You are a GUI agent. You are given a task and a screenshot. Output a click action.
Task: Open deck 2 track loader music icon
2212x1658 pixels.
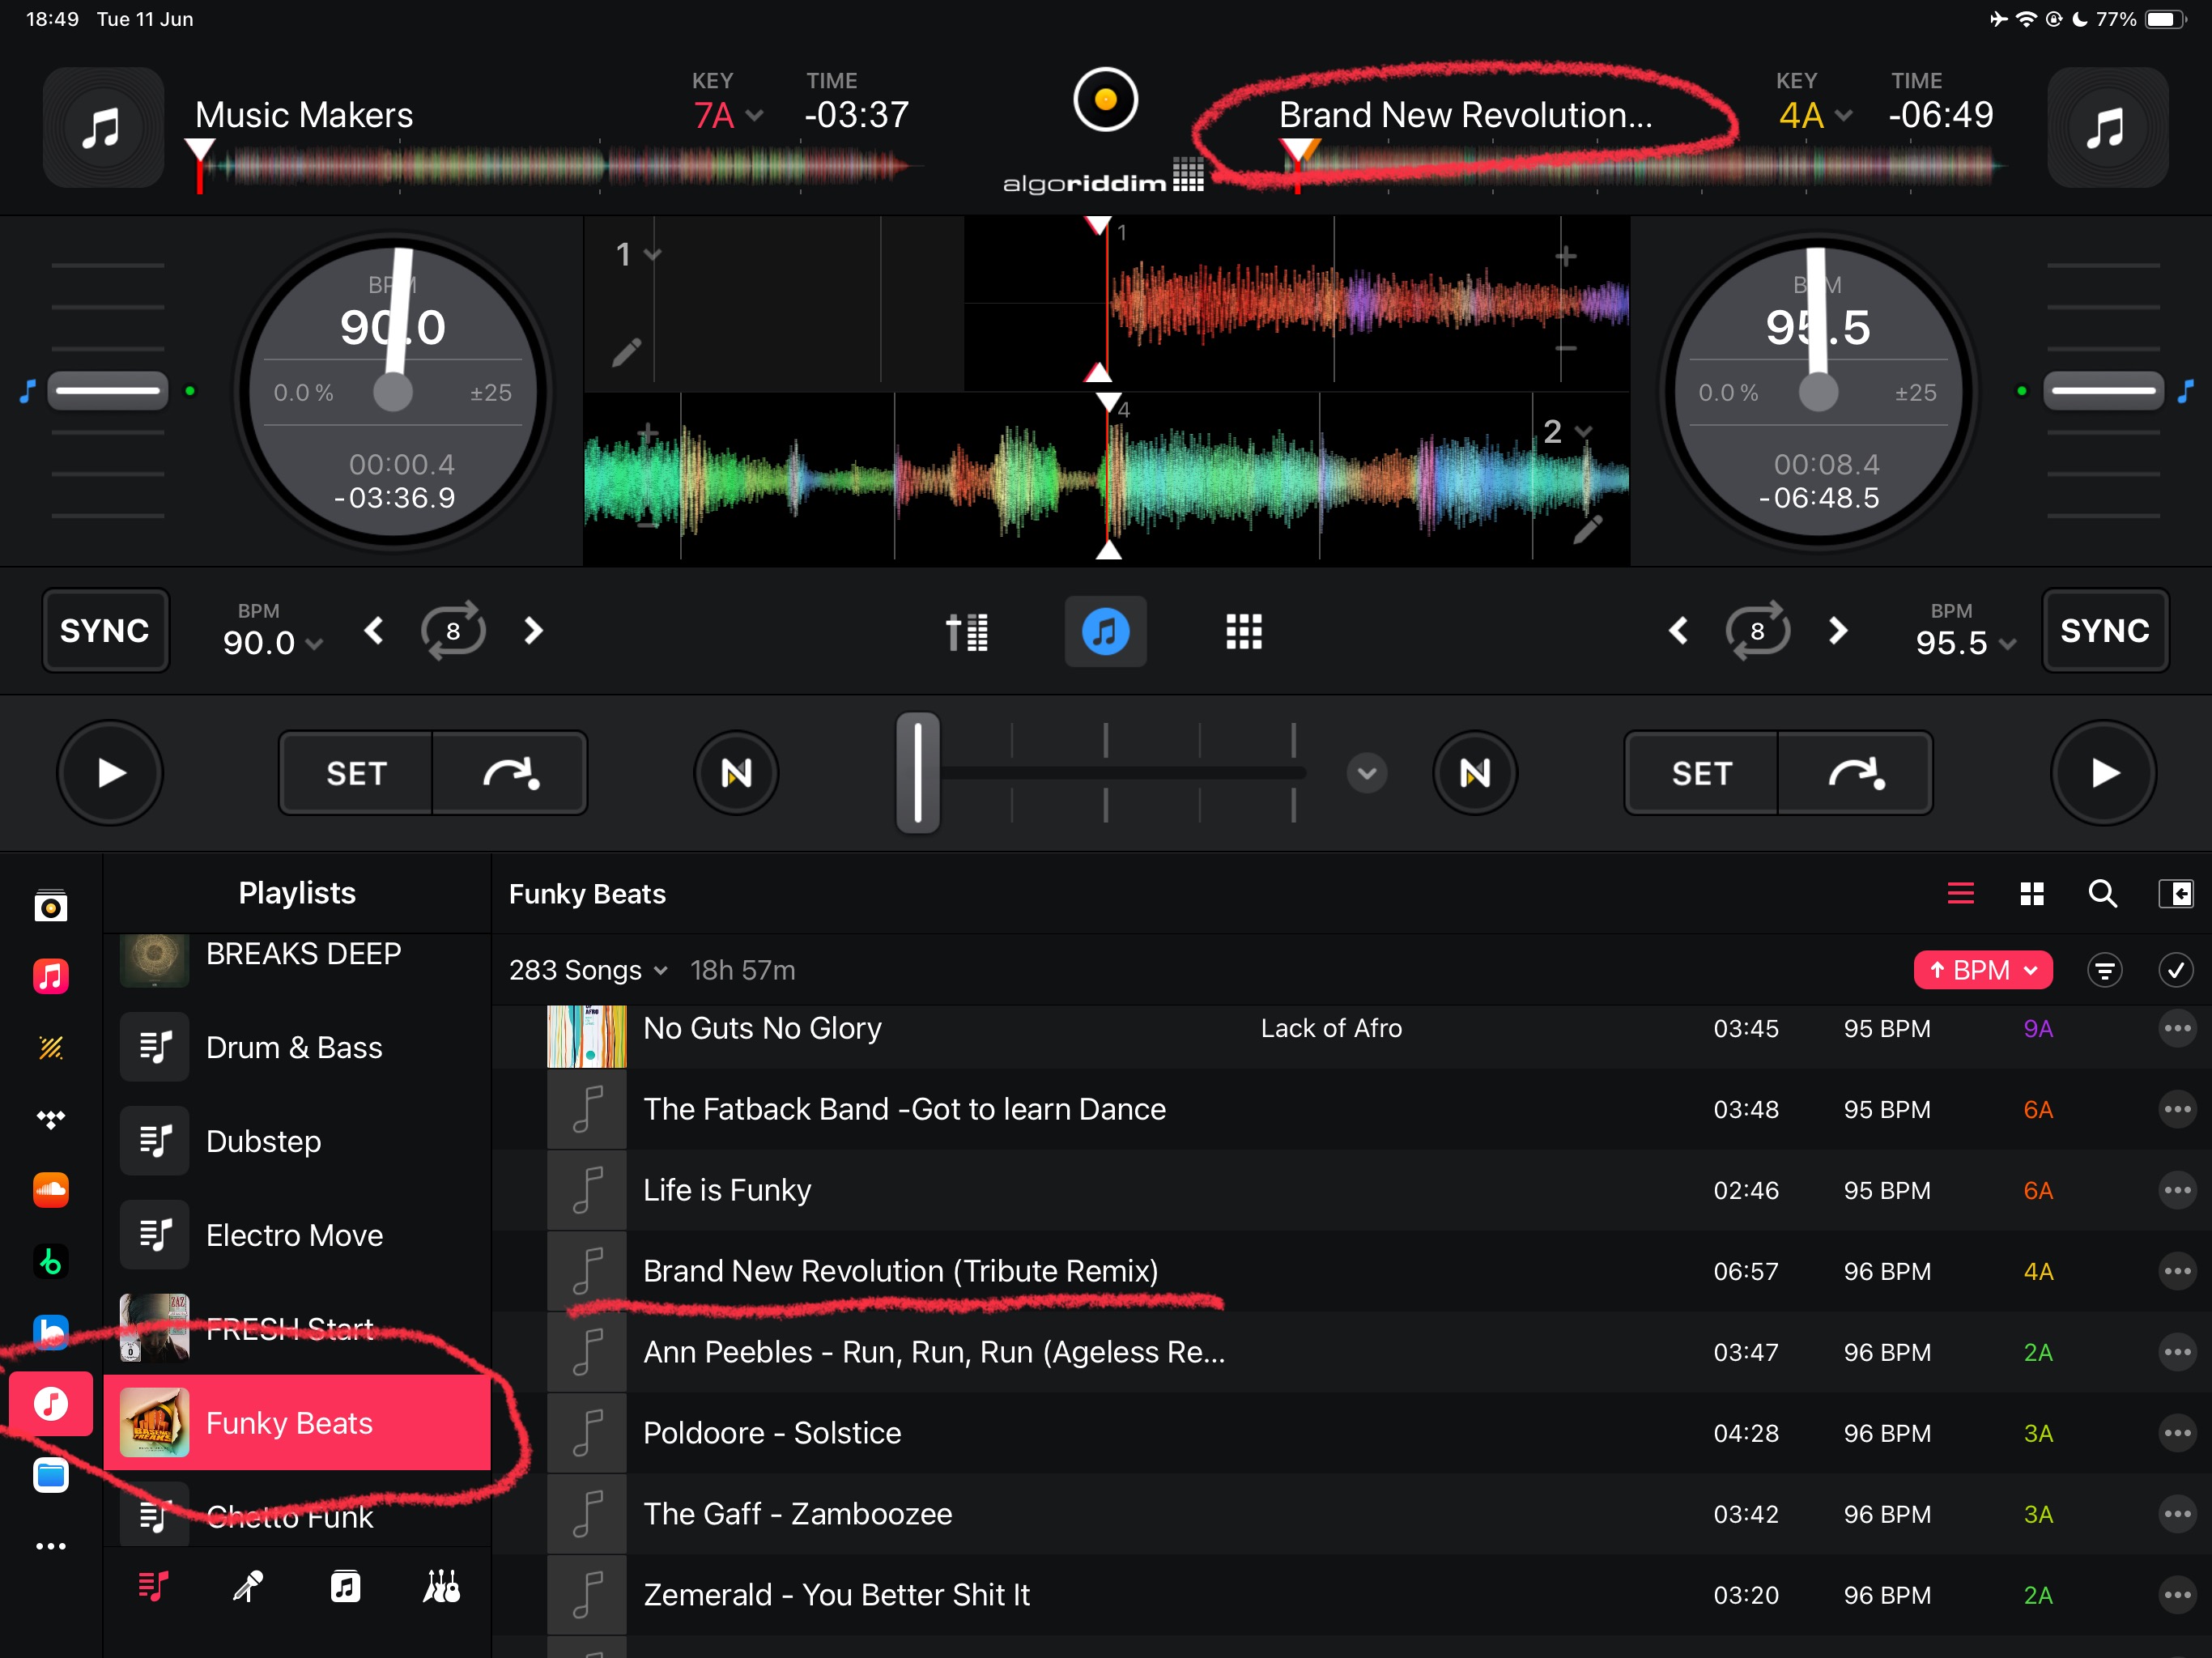(2107, 128)
